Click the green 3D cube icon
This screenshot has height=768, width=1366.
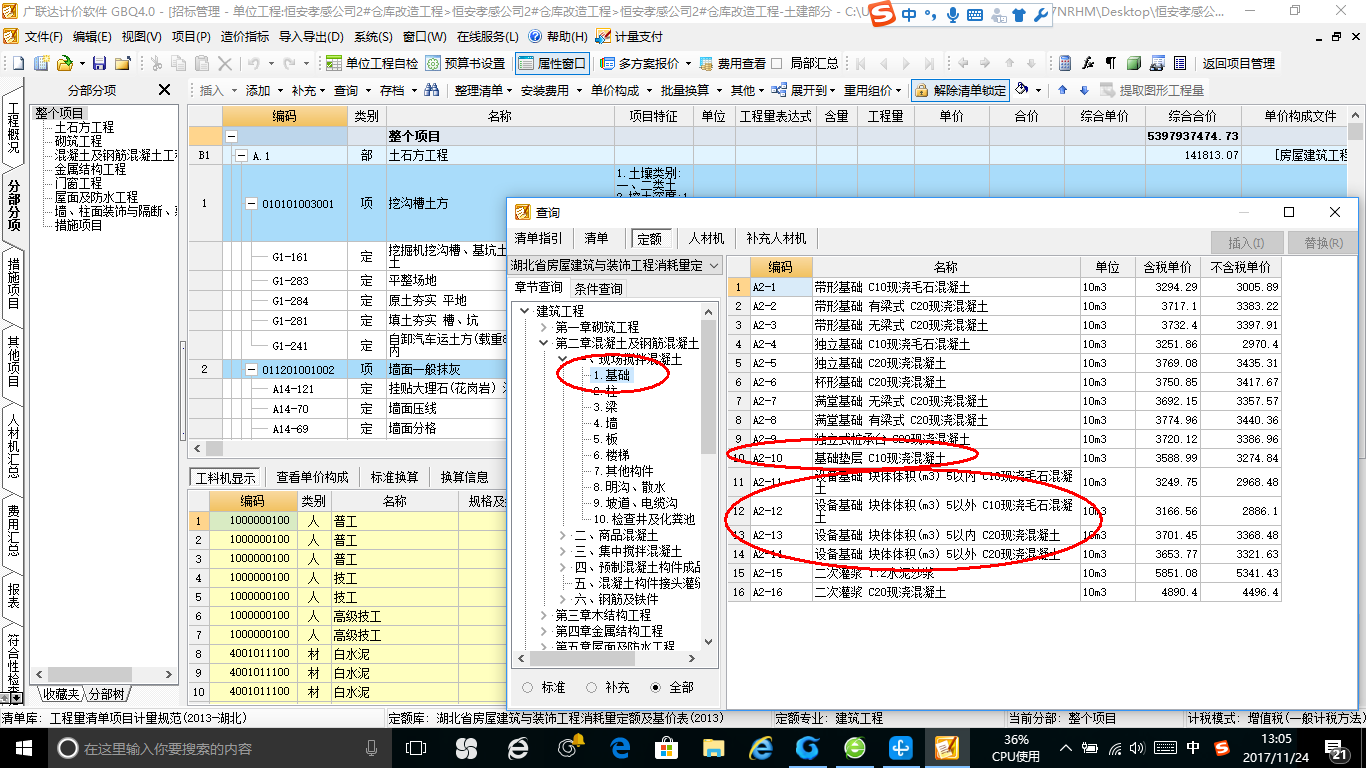(1133, 63)
